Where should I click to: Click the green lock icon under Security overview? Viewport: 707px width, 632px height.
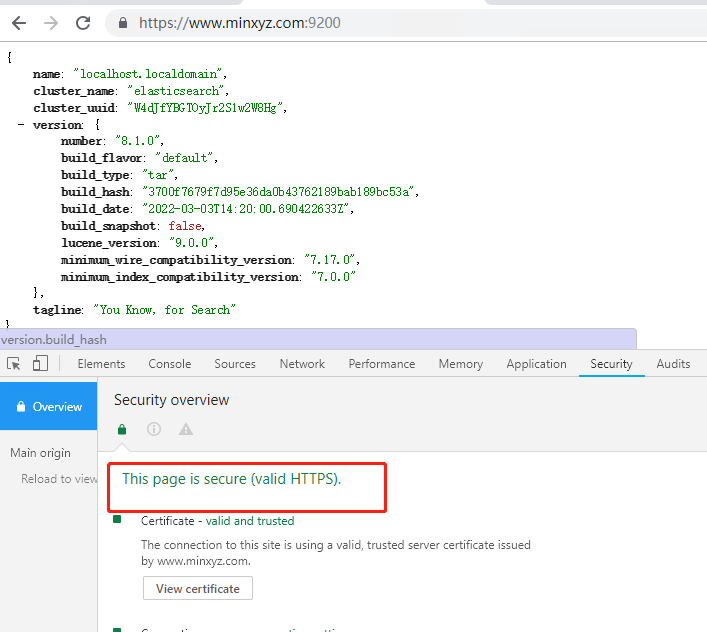[x=122, y=429]
